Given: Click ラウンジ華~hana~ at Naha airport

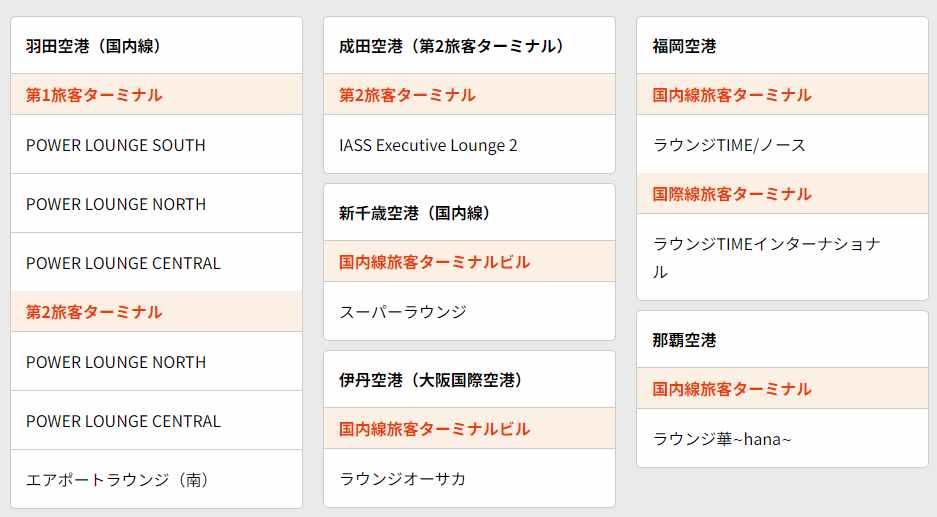Looking at the screenshot, I should pyautogui.click(x=722, y=438).
